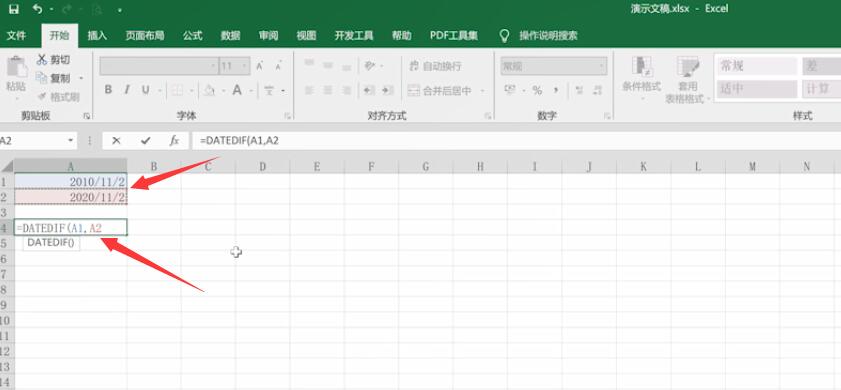Switch to the Formulas (公式) tab

193,35
